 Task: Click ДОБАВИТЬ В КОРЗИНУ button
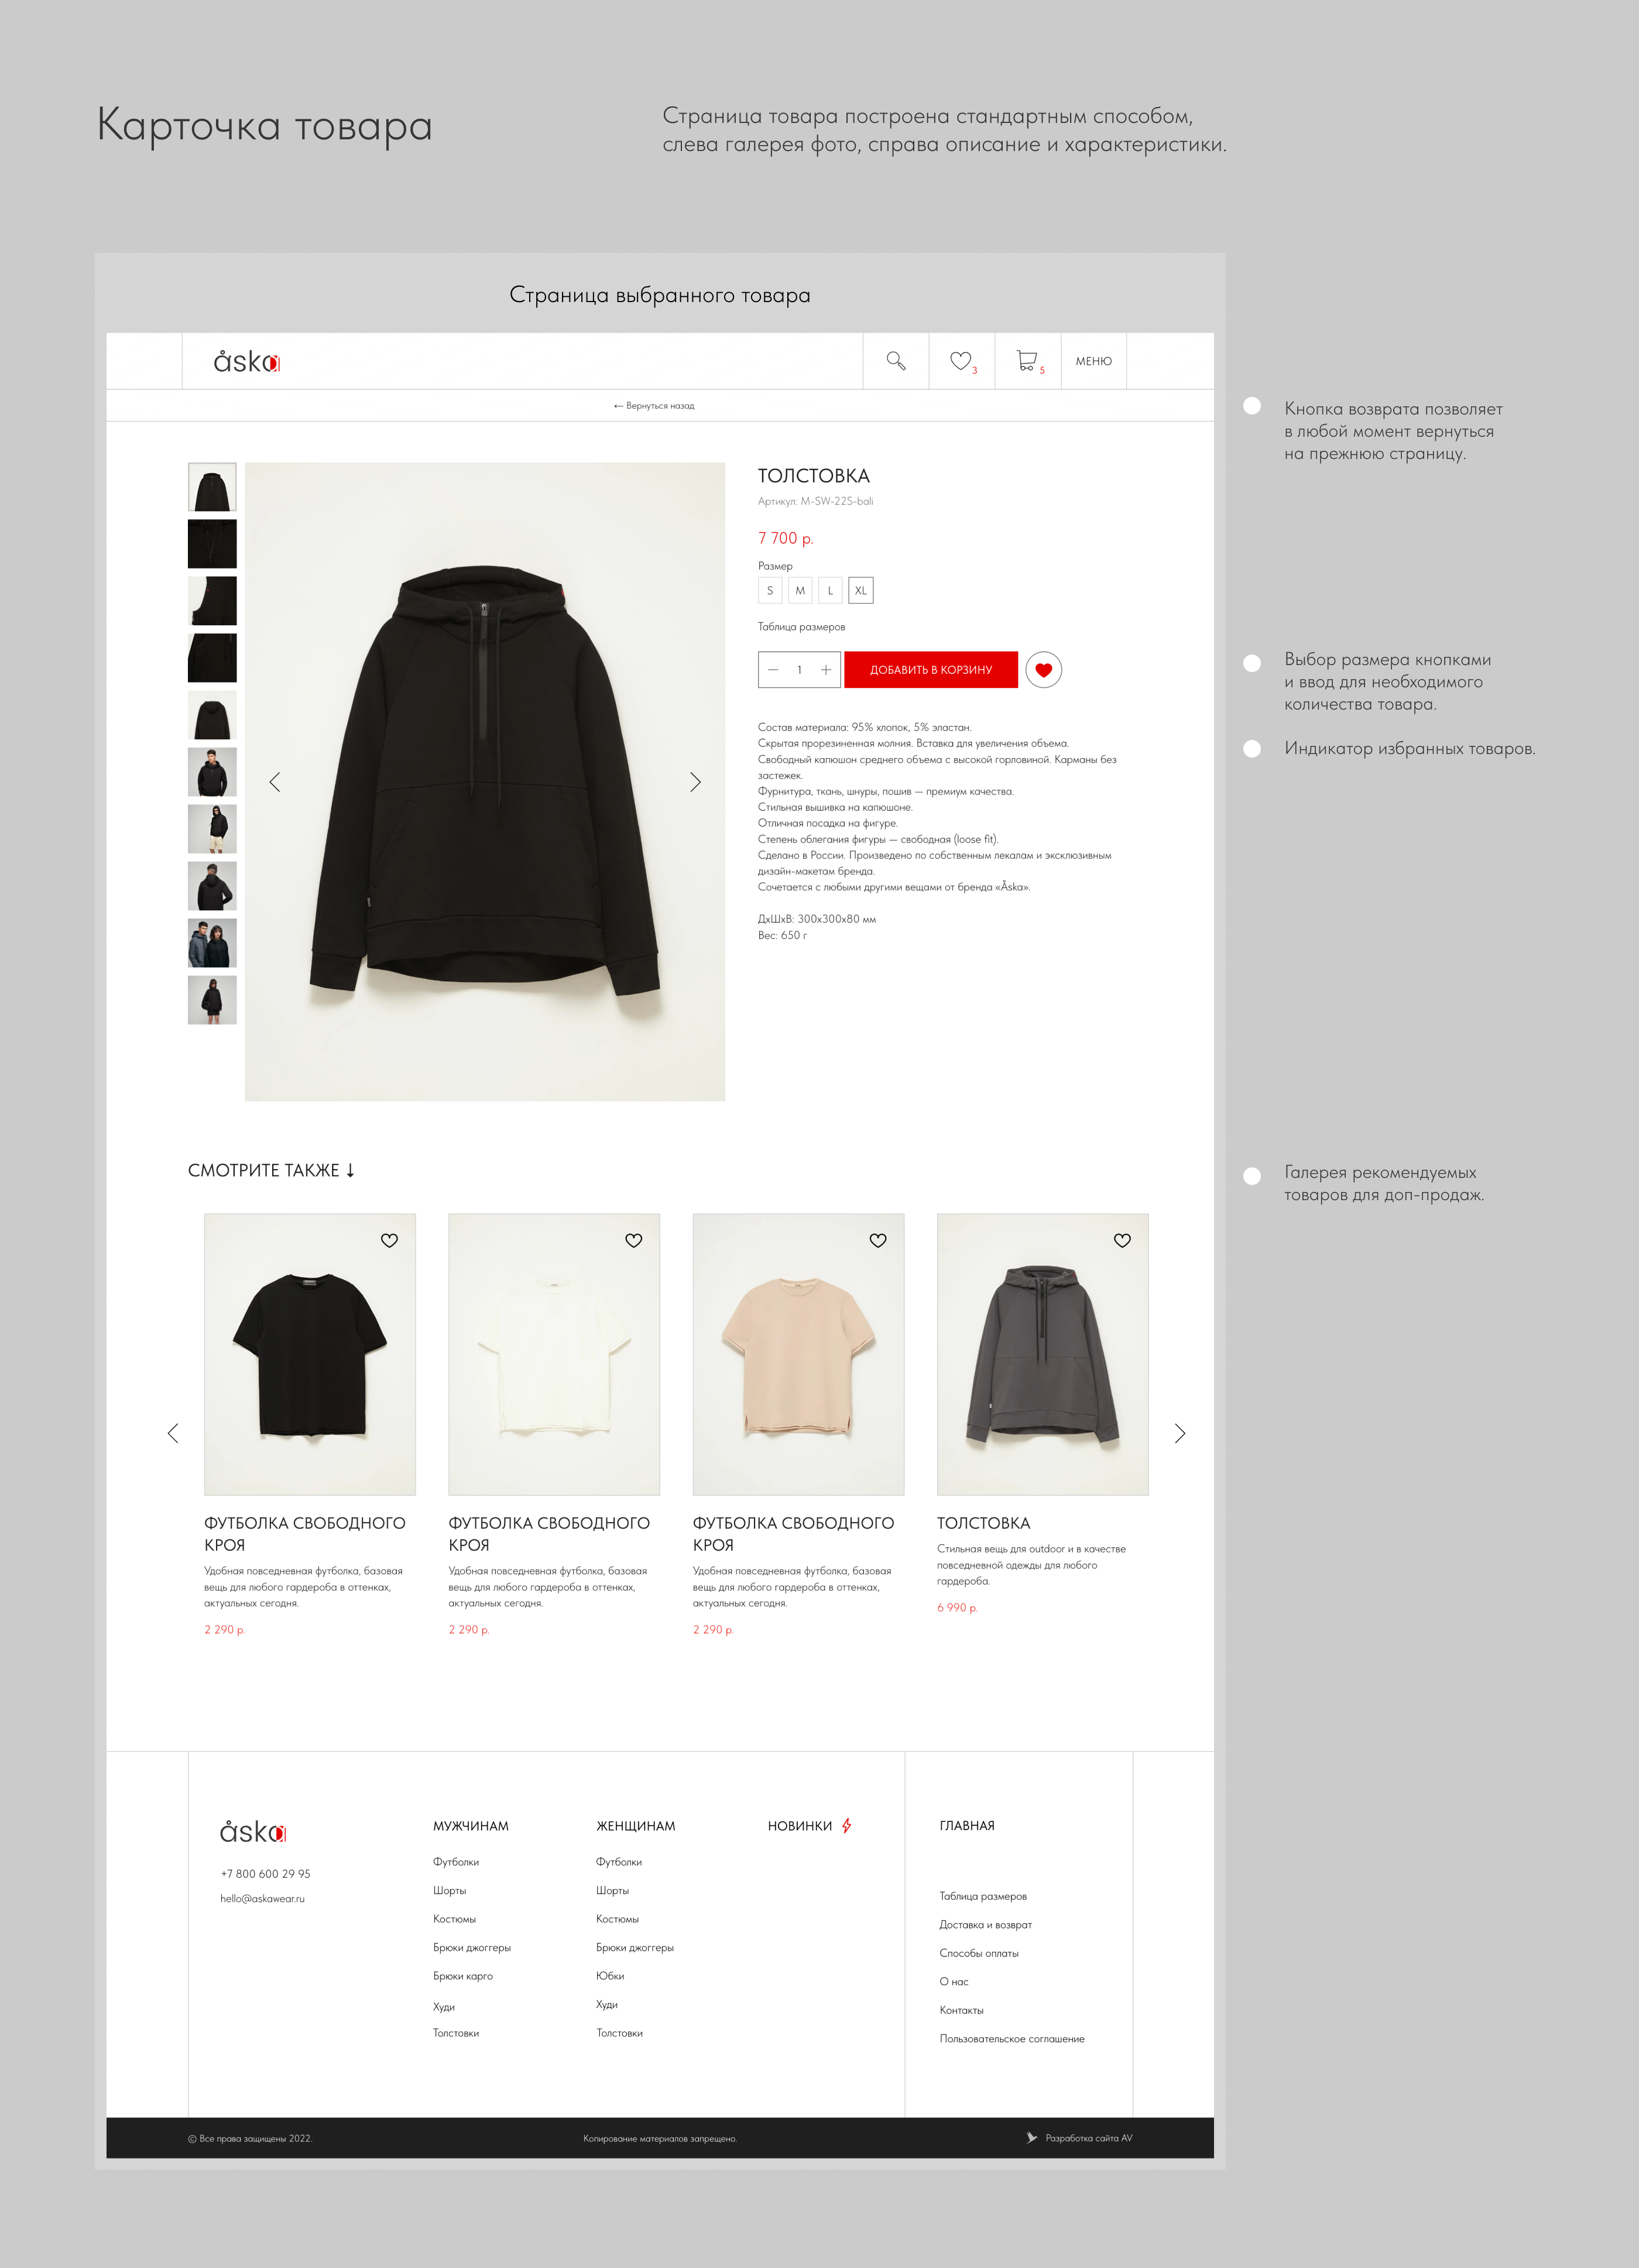pyautogui.click(x=931, y=670)
